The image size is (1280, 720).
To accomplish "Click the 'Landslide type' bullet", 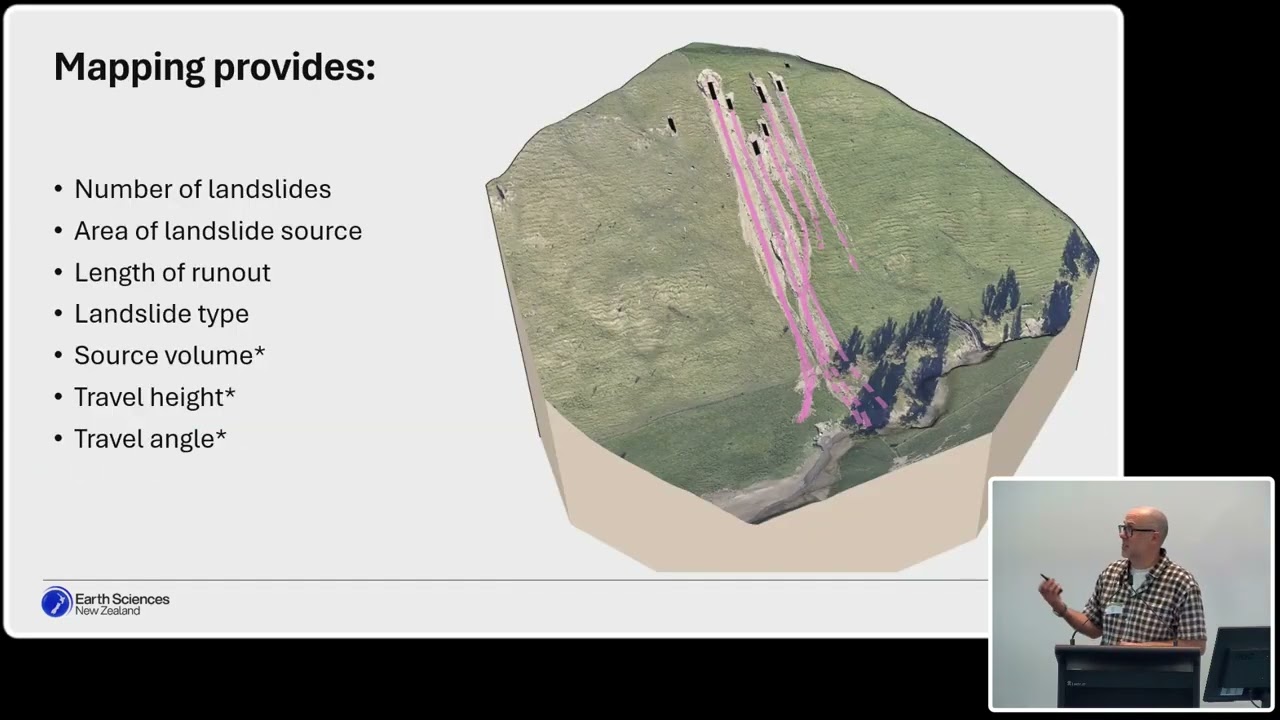I will pos(161,314).
